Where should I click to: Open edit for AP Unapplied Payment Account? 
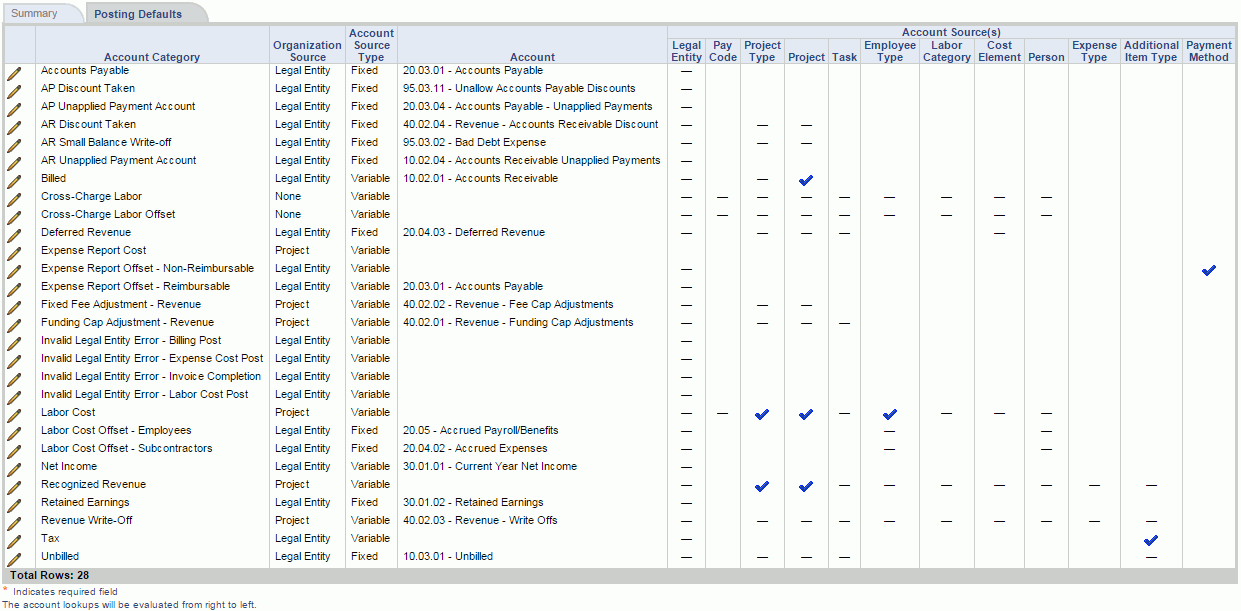14,109
